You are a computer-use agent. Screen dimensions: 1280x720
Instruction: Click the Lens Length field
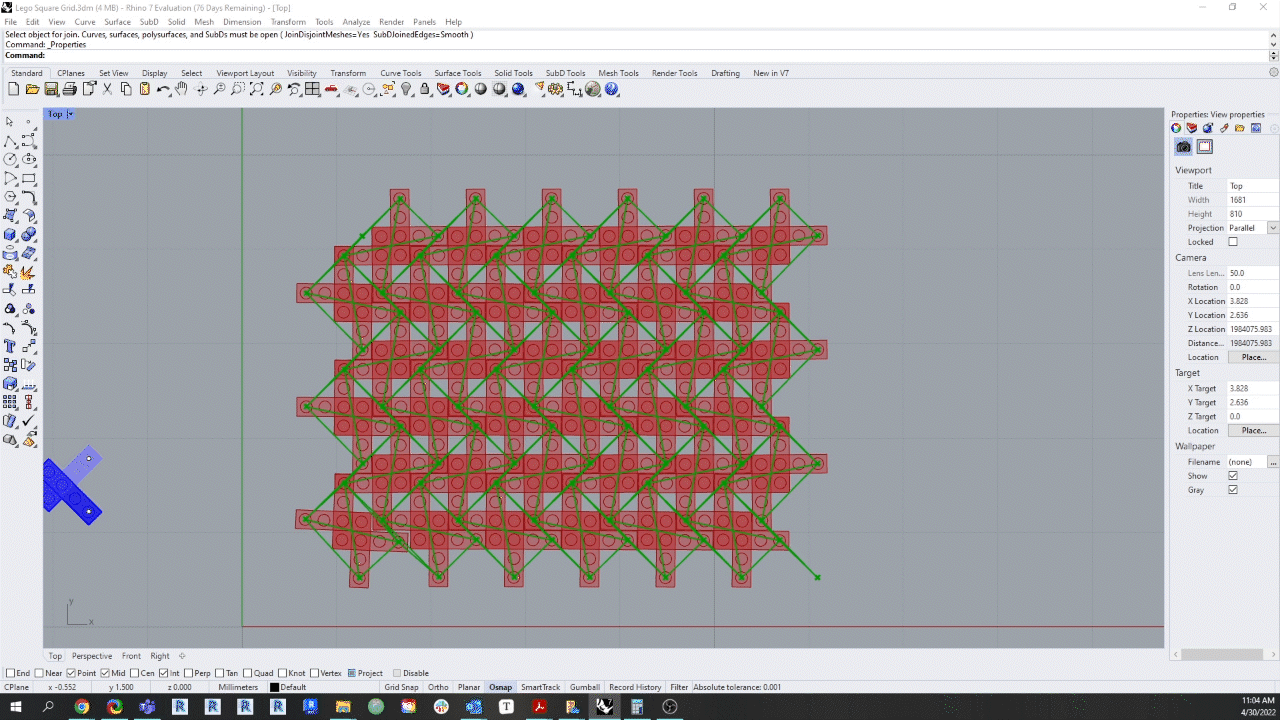[1253, 273]
